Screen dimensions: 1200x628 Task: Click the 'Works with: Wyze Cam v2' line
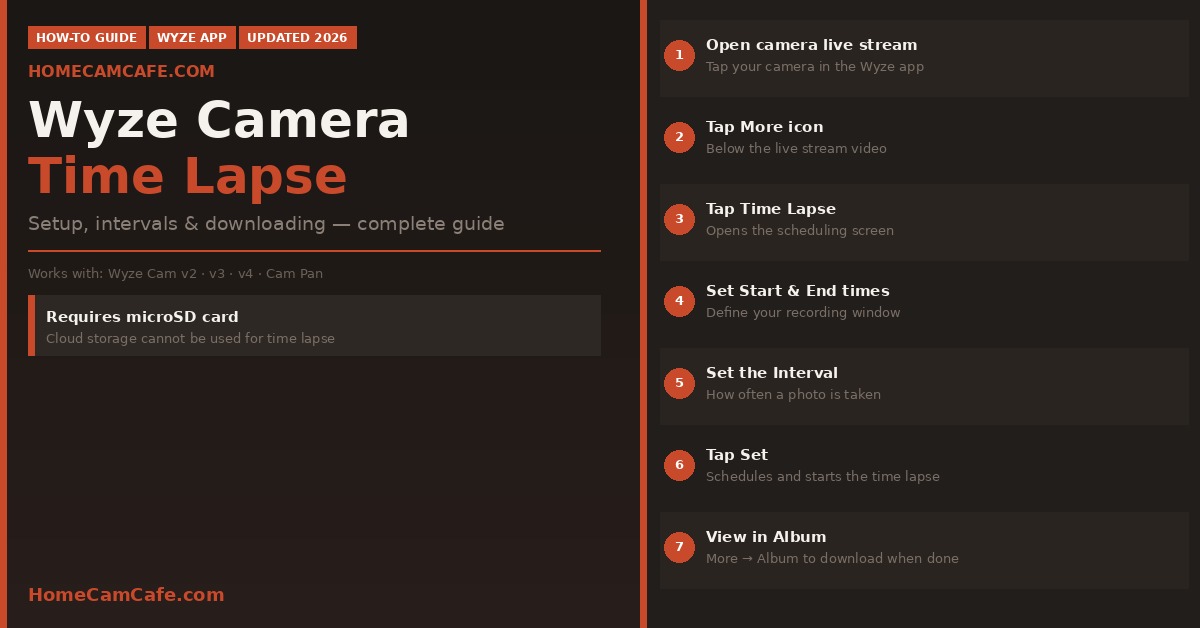click(175, 274)
